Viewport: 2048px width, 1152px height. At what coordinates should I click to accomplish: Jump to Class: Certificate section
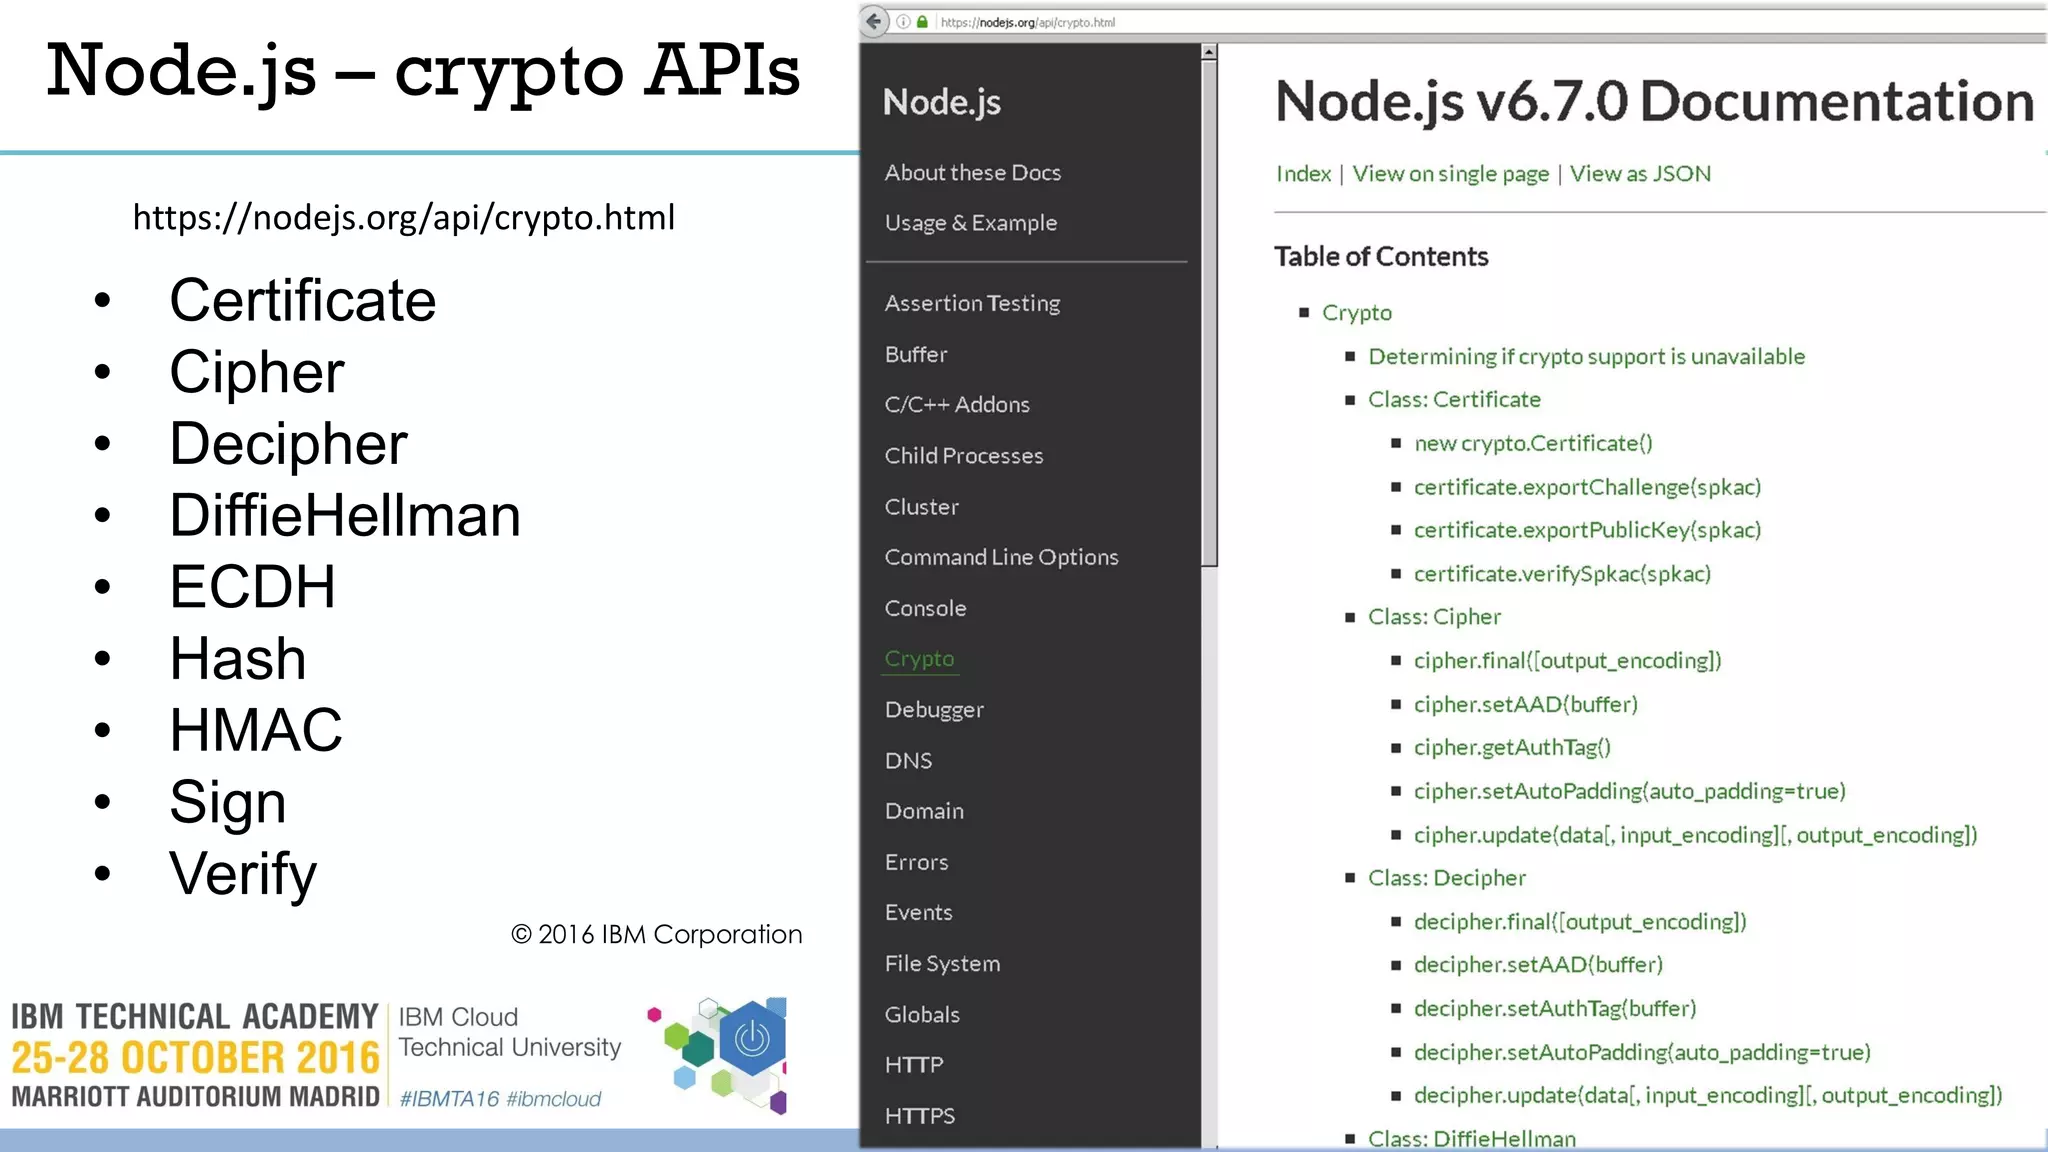[x=1454, y=400]
